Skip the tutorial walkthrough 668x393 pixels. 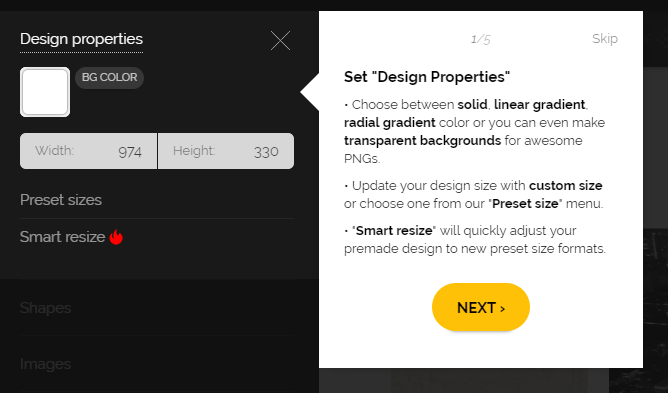tap(605, 39)
